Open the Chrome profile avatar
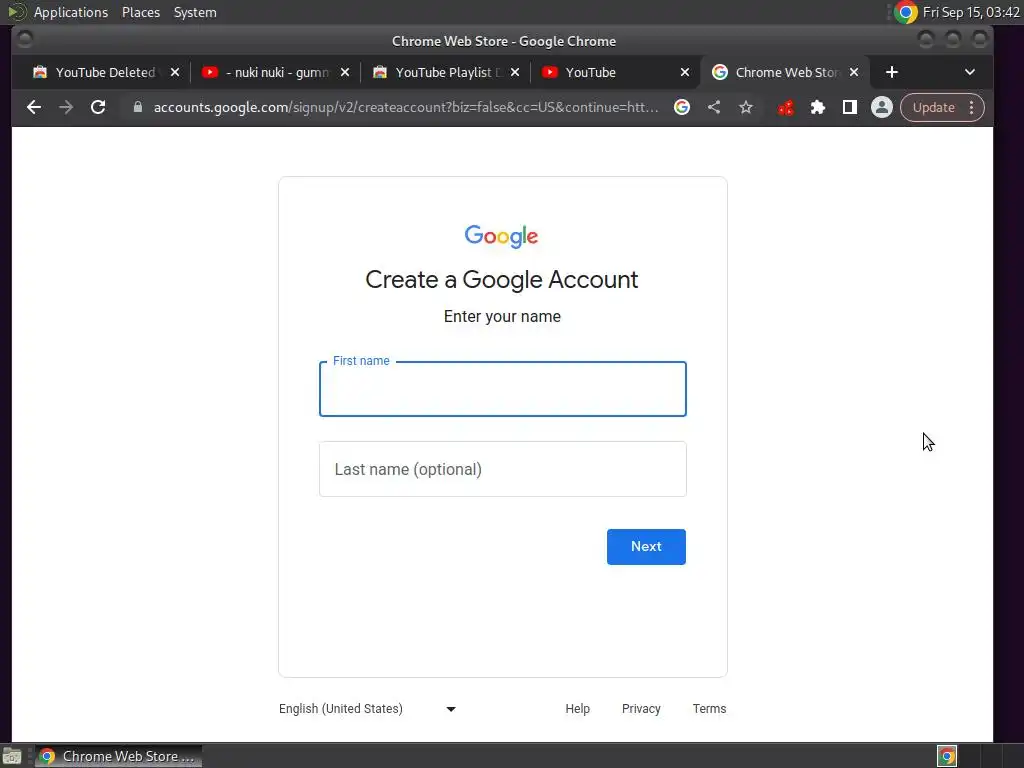Viewport: 1024px width, 768px height. 882,107
